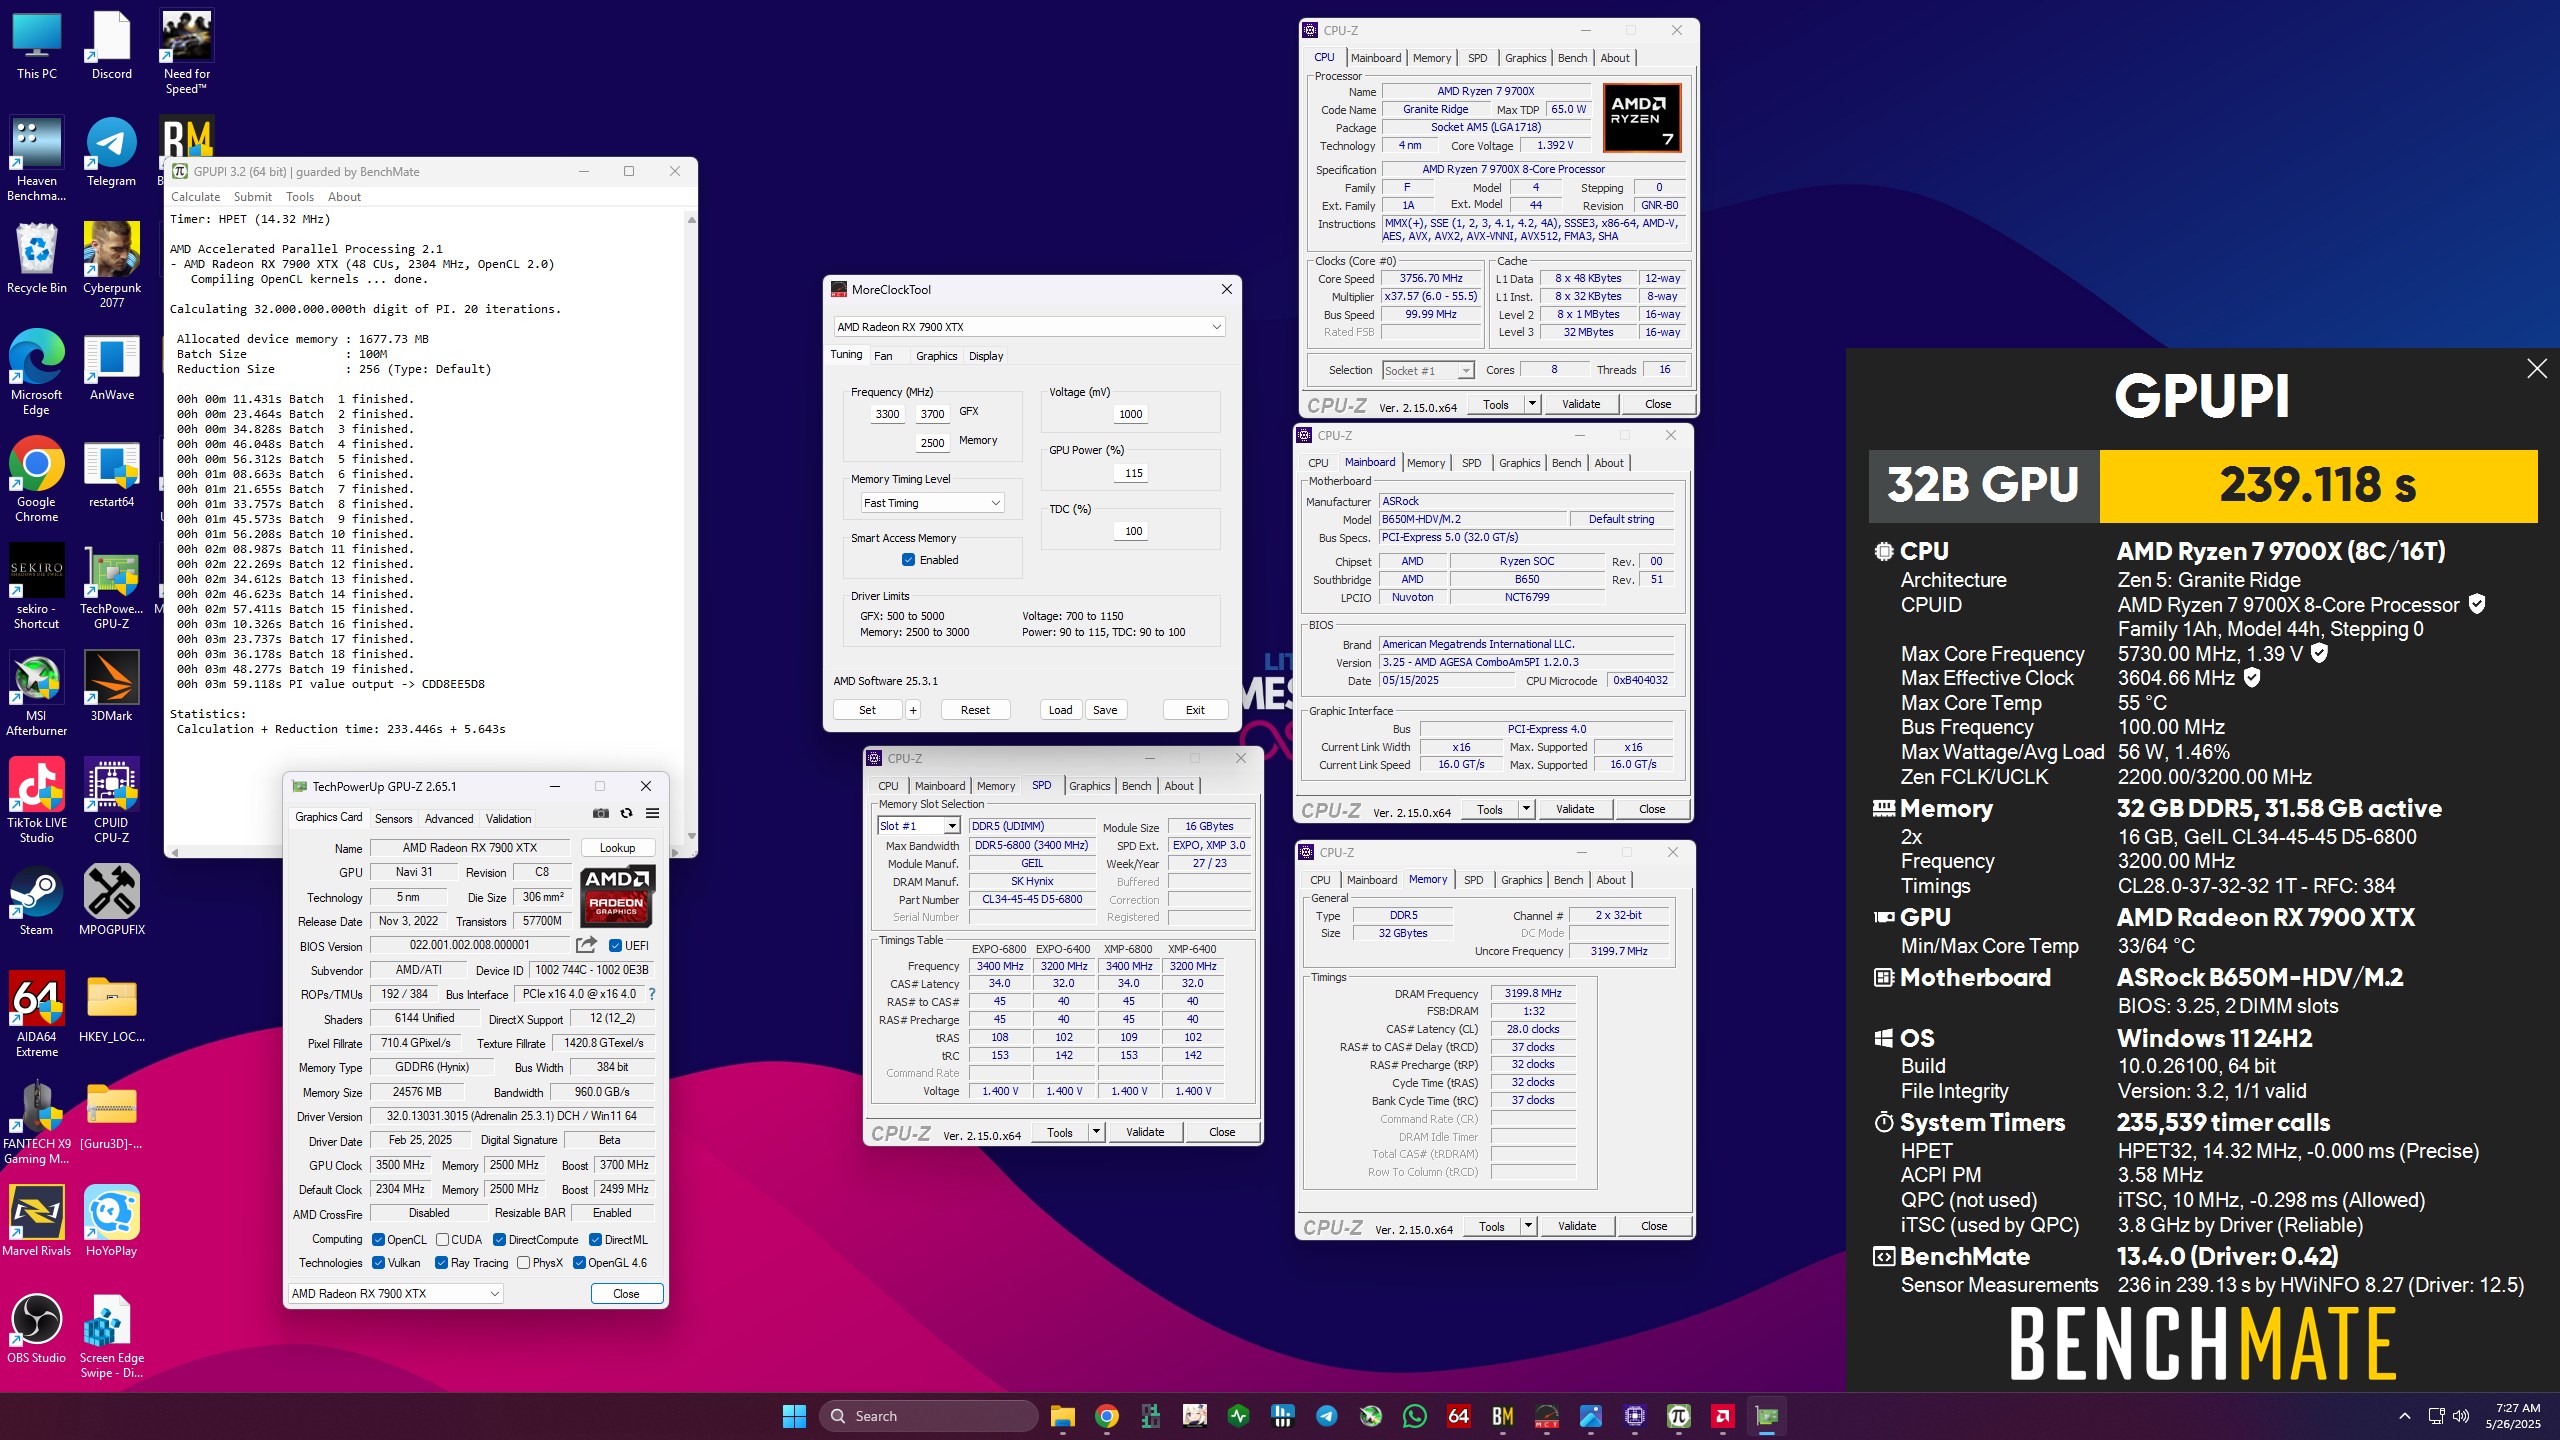Screen dimensions: 2560x1440
Task: Open the Memory Timing Level dropdown
Action: [x=932, y=503]
